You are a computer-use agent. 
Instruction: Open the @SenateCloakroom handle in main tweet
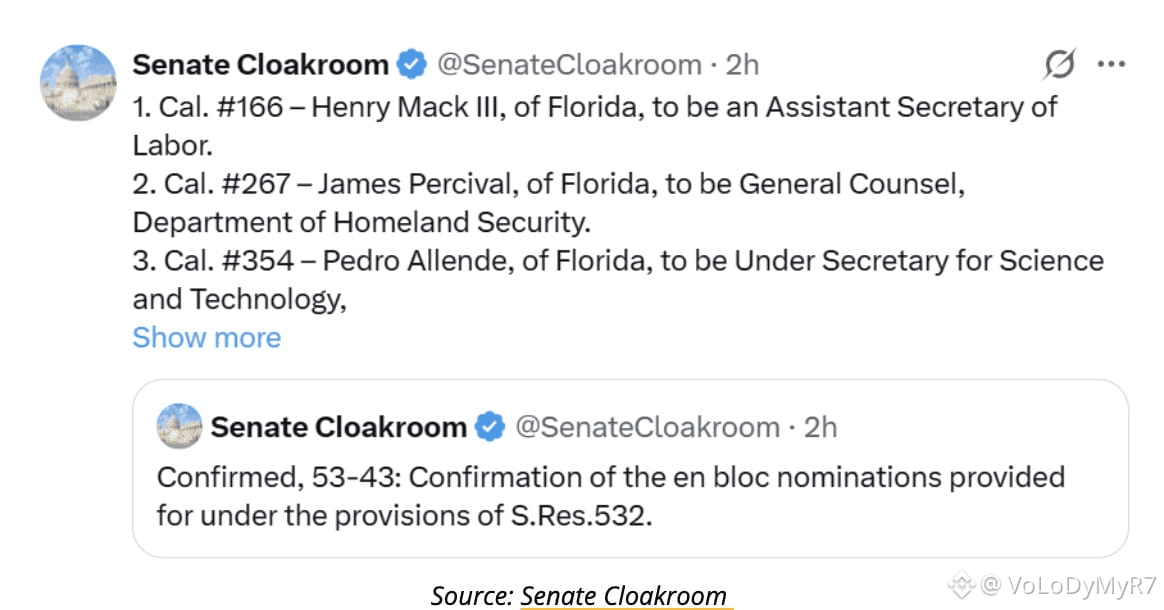(569, 65)
